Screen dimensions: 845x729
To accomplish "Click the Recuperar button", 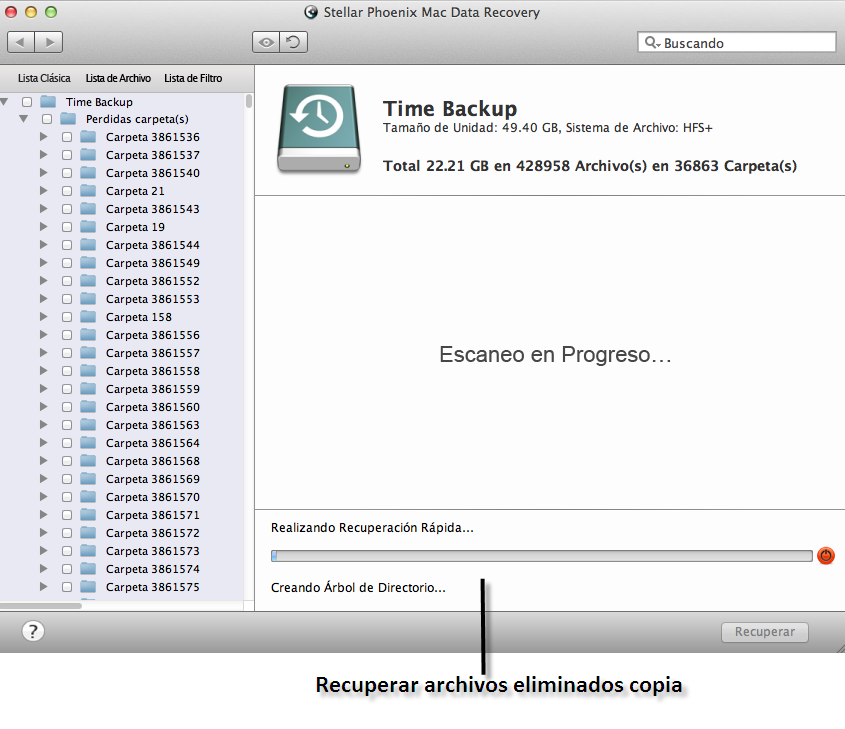I will point(765,632).
